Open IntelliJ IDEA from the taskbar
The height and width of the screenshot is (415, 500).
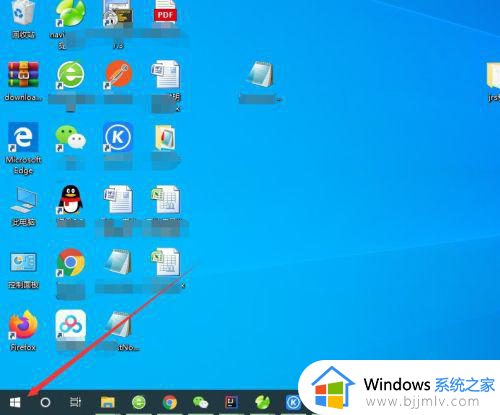(231, 402)
